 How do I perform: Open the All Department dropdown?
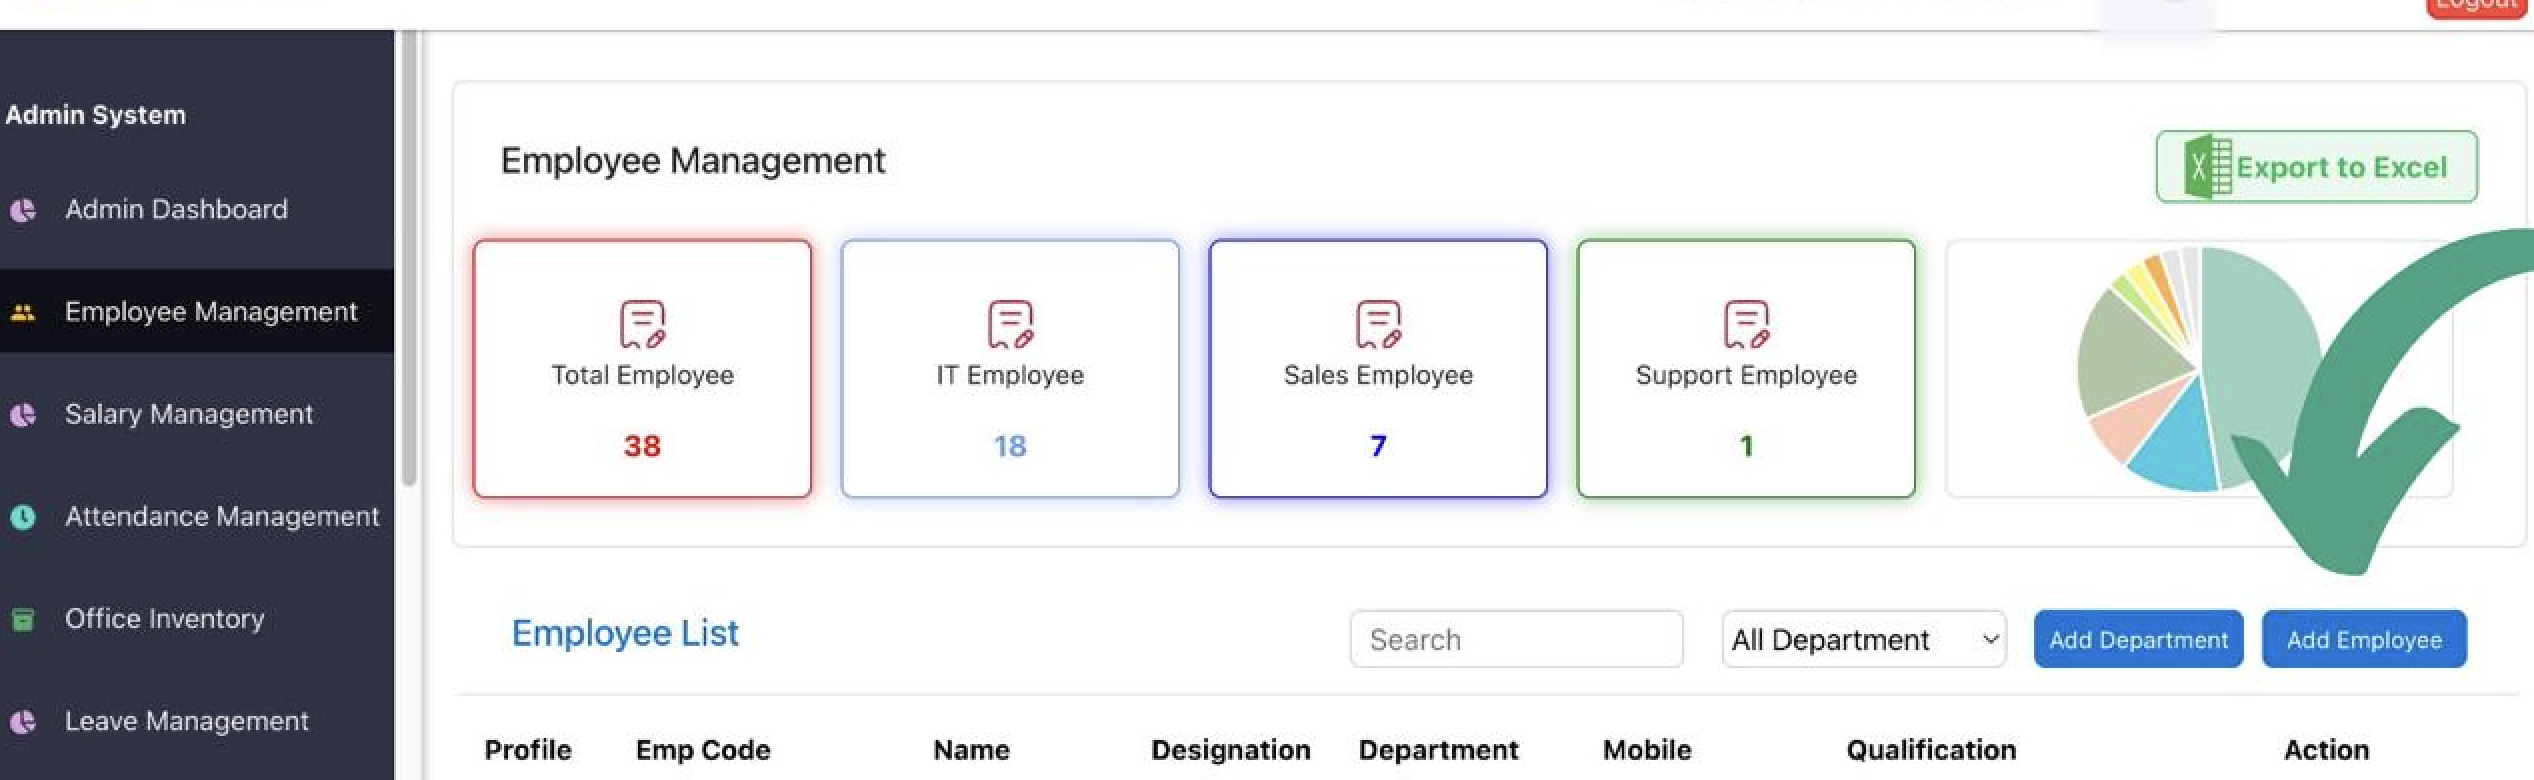(1863, 640)
